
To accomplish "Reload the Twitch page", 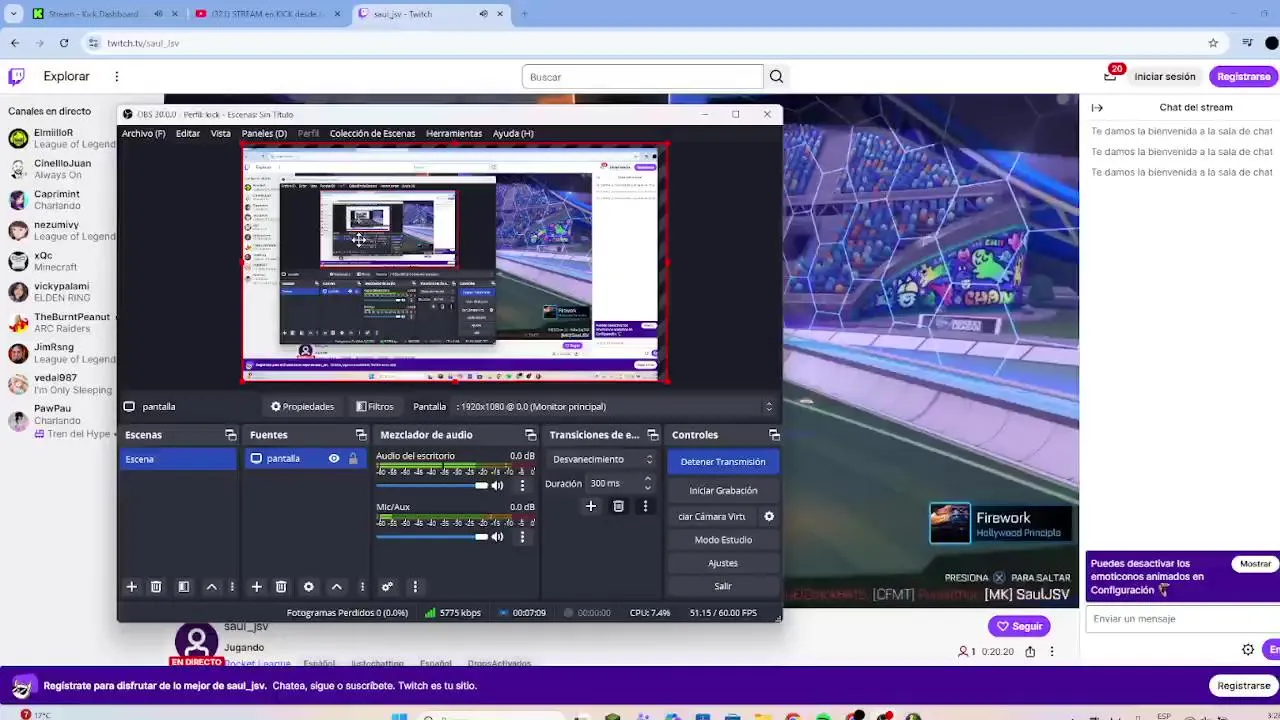I will [x=64, y=43].
